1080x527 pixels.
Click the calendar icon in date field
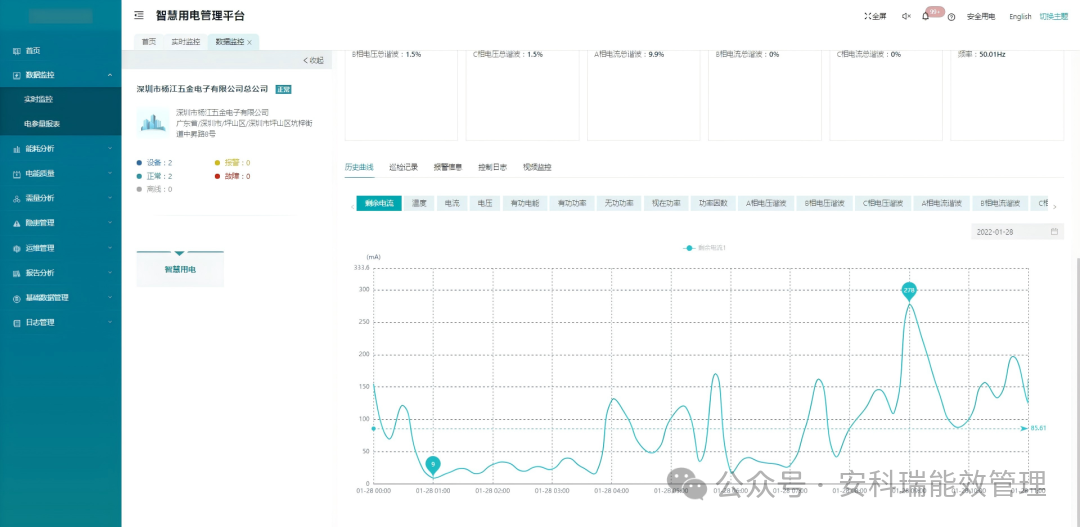(1054, 232)
